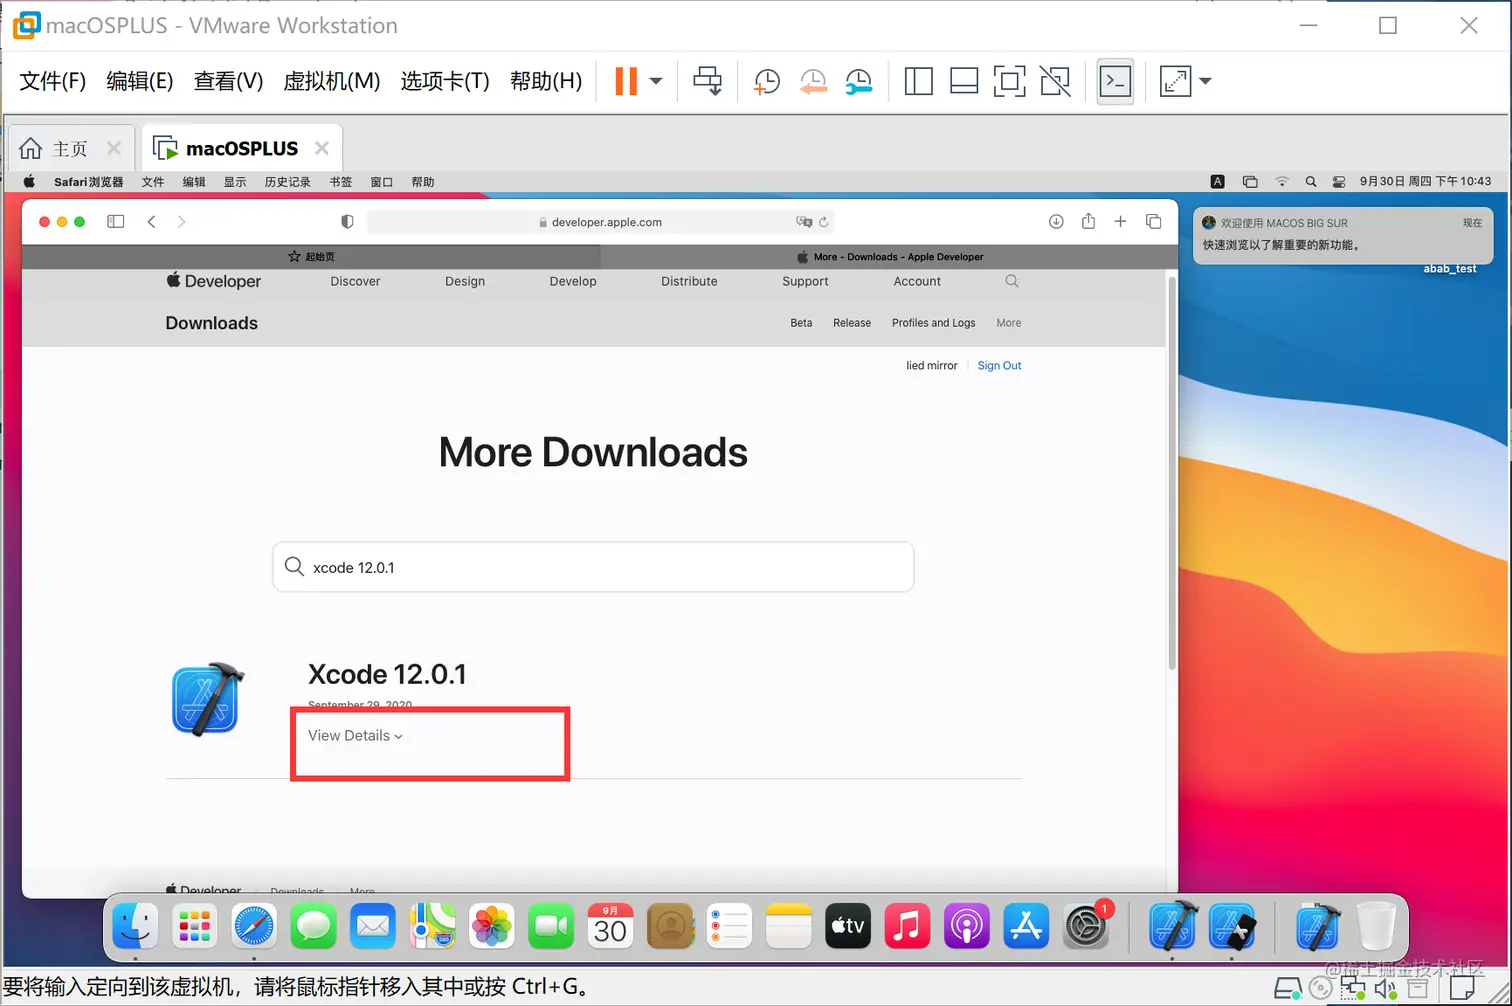Reload the developer.apple.com page
1512x1006 pixels.
click(x=824, y=222)
